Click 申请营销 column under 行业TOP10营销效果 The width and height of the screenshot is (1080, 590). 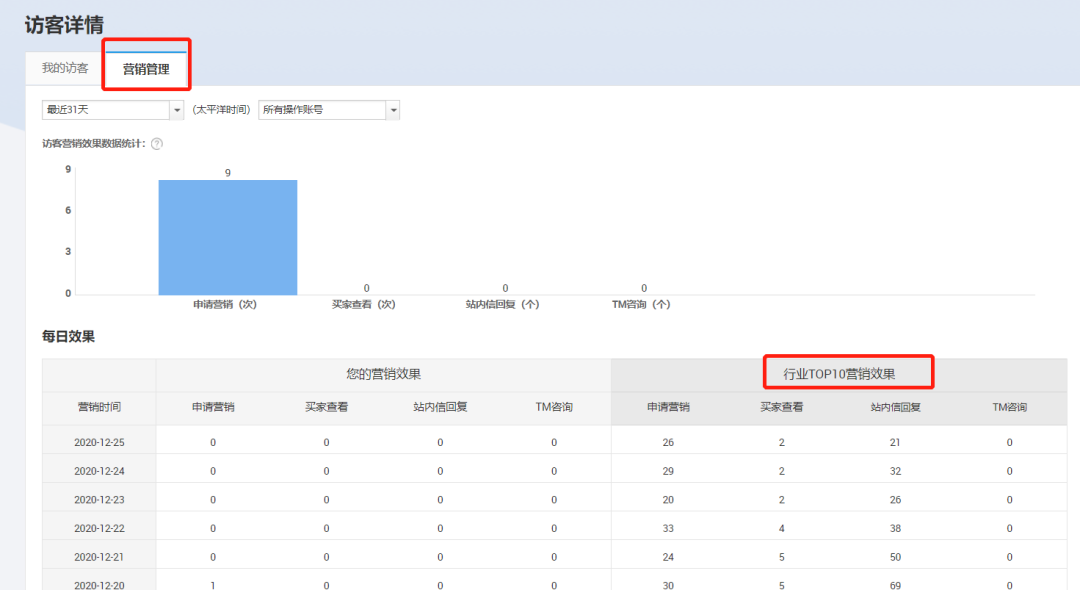(x=668, y=407)
